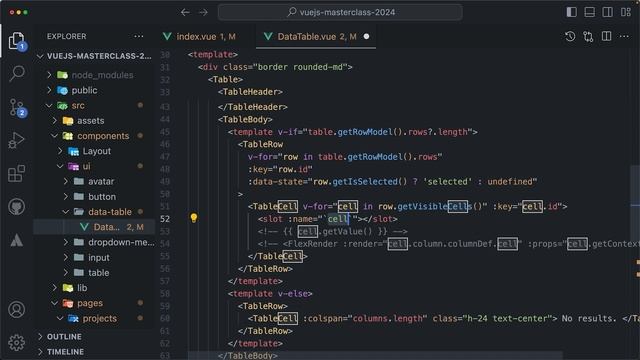Open the Accounts menu icon
640x360 pixels.
[17, 310]
